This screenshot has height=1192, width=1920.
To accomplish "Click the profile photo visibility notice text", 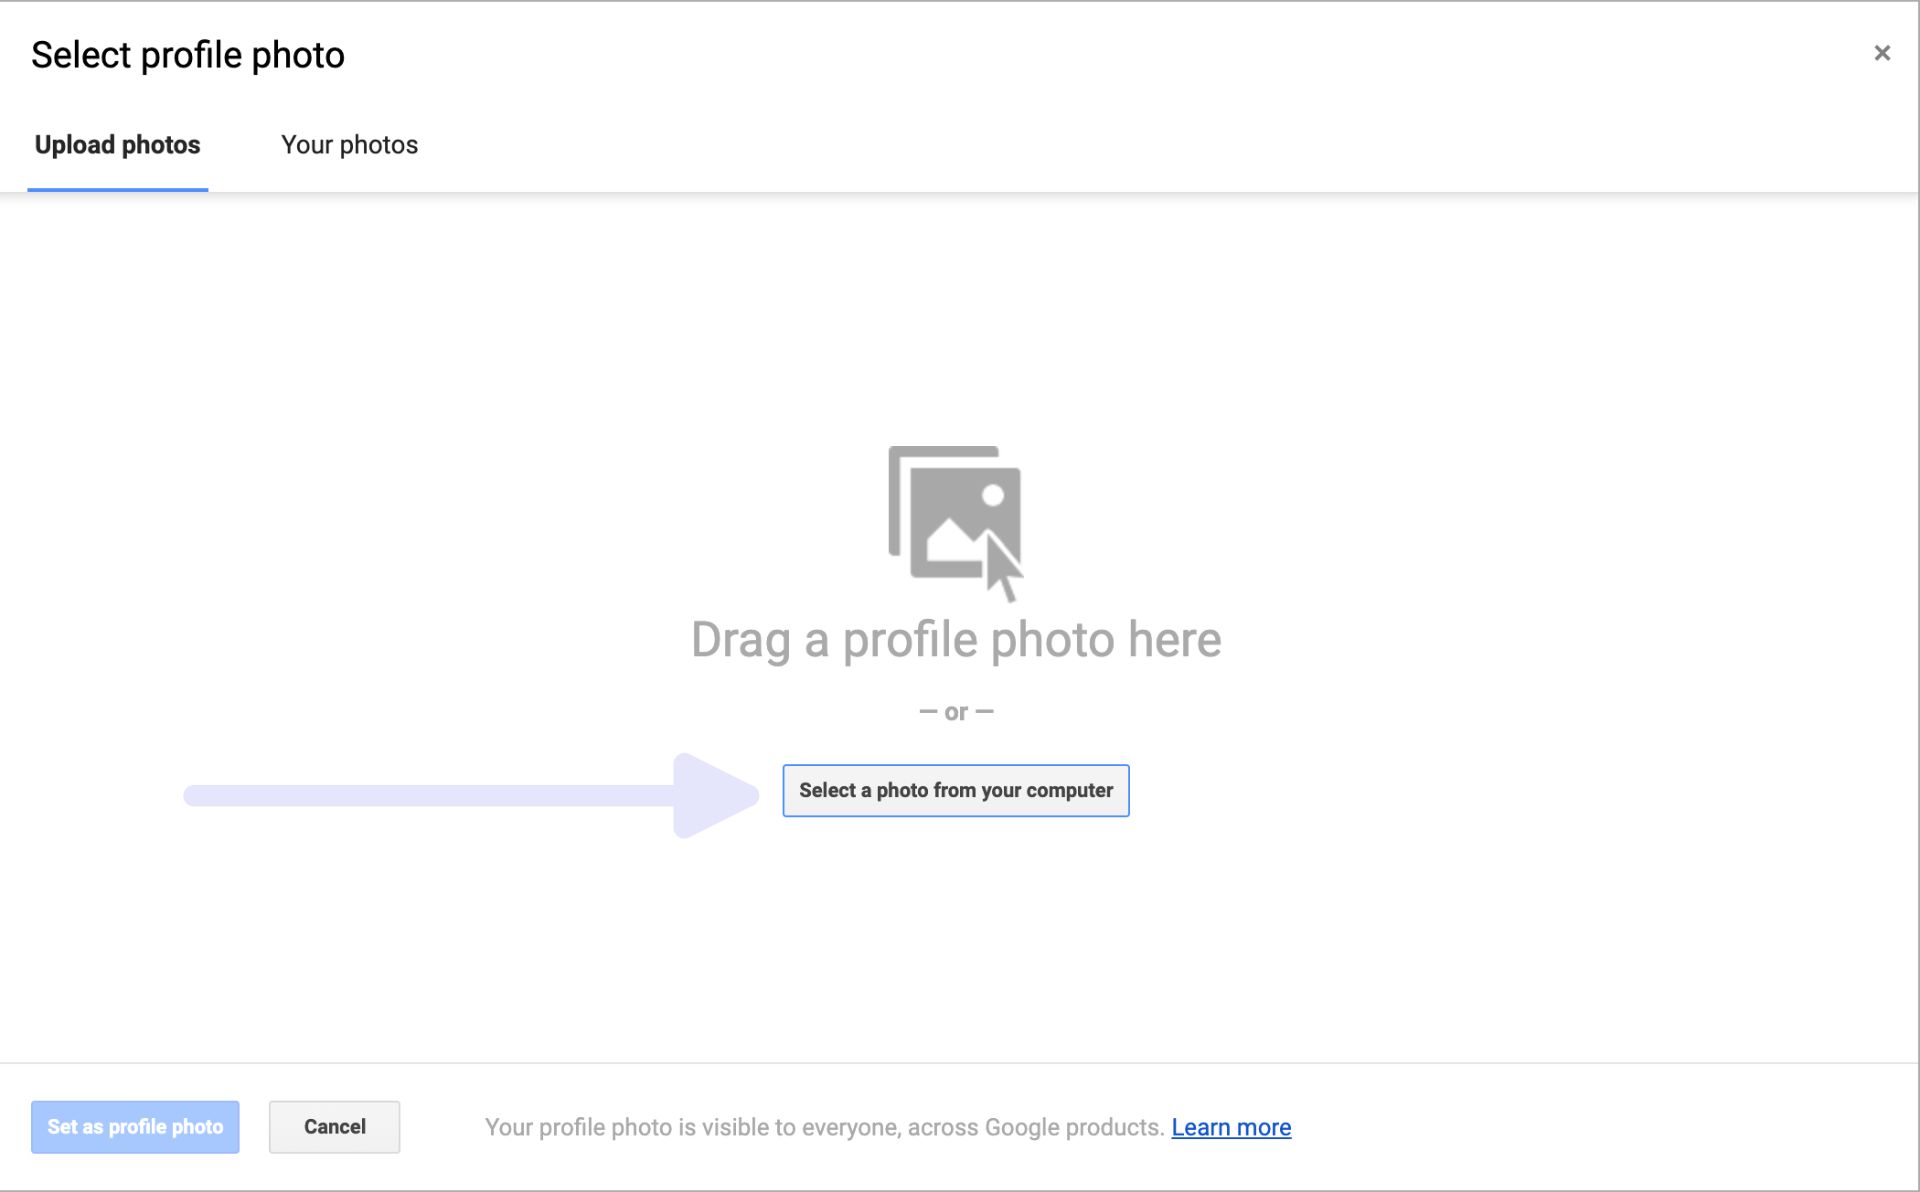I will click(824, 1128).
